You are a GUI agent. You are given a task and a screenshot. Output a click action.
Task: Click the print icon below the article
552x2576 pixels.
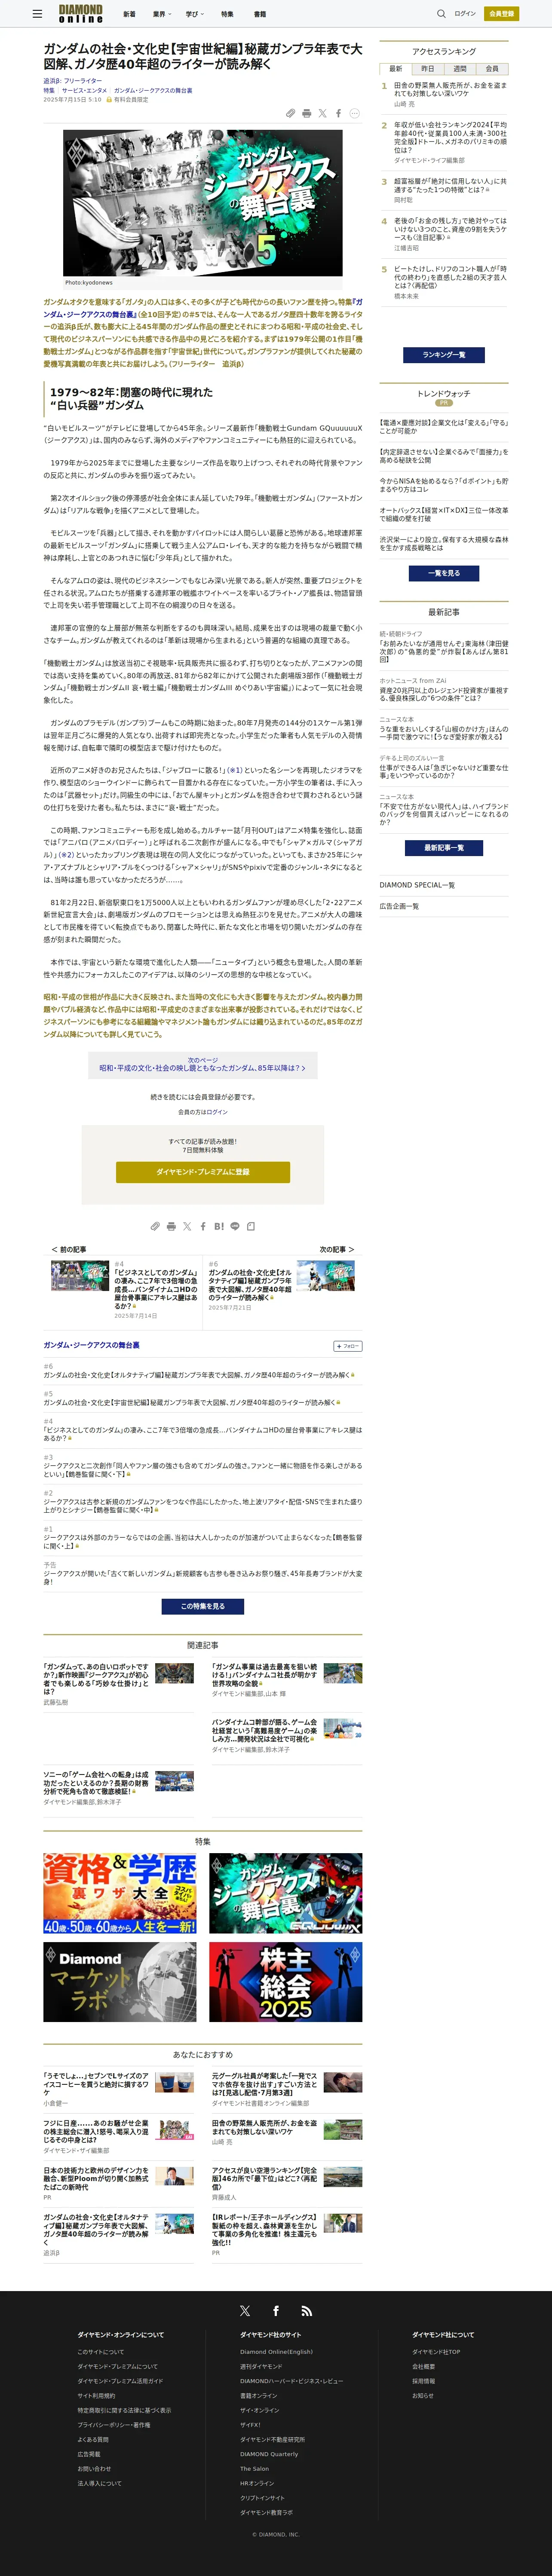(171, 1226)
